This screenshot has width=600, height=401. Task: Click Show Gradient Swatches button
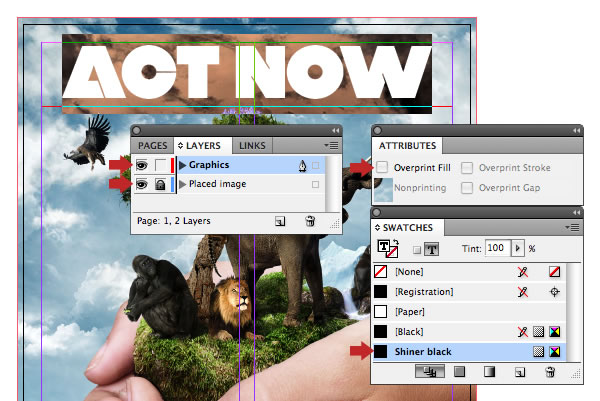489,372
